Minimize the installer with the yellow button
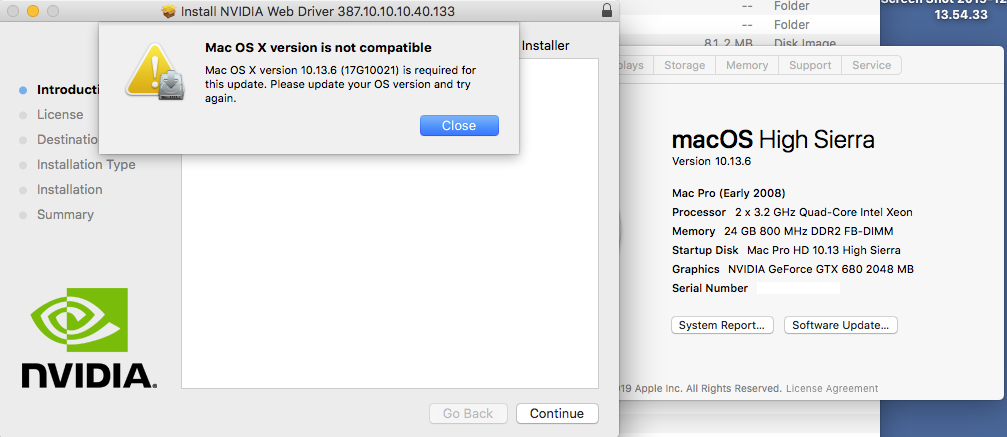1007x437 pixels. (32, 11)
